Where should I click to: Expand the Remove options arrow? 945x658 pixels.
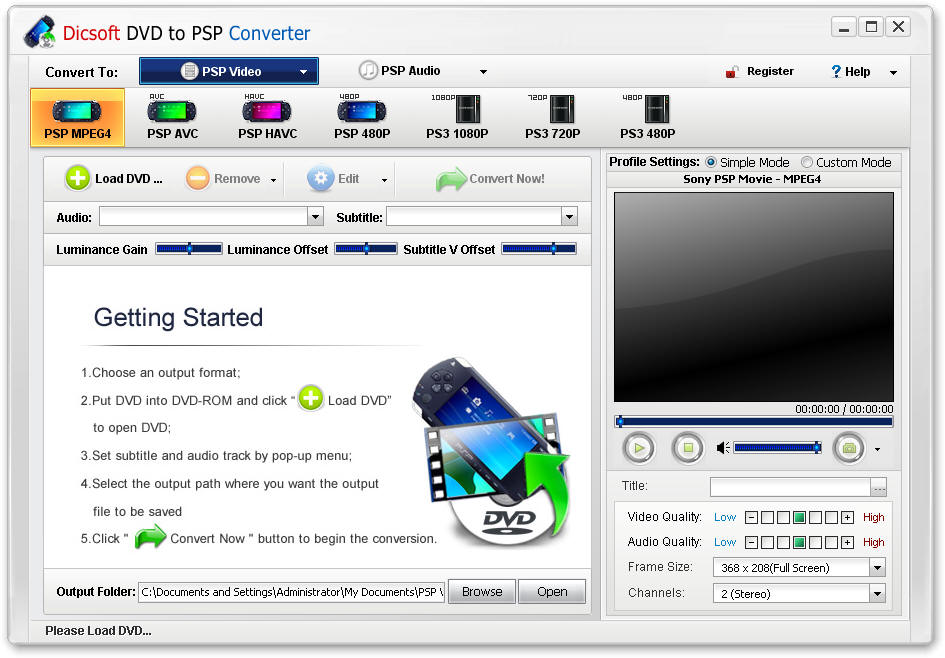[273, 180]
